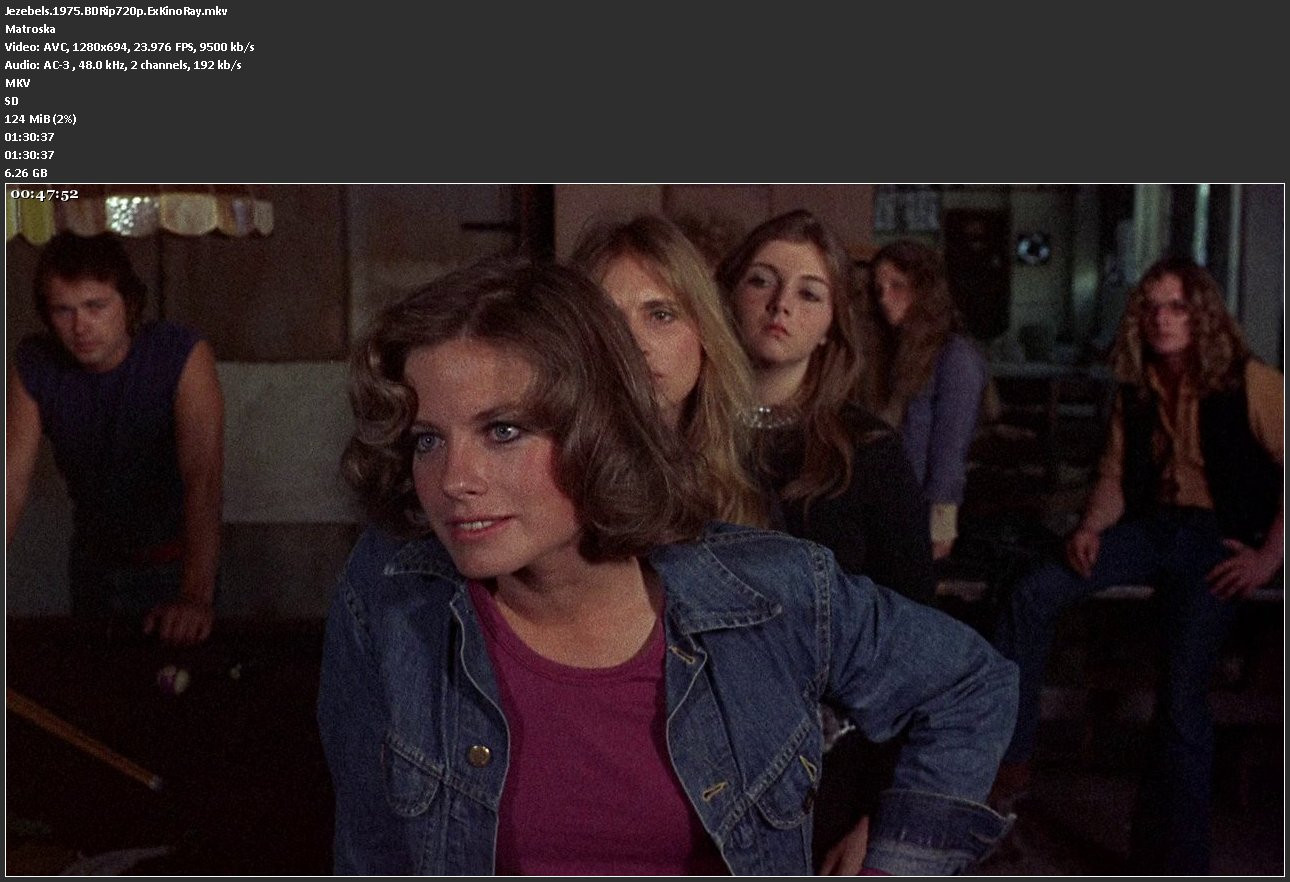Select the Matroska format label
The height and width of the screenshot is (882, 1290).
pyautogui.click(x=30, y=29)
